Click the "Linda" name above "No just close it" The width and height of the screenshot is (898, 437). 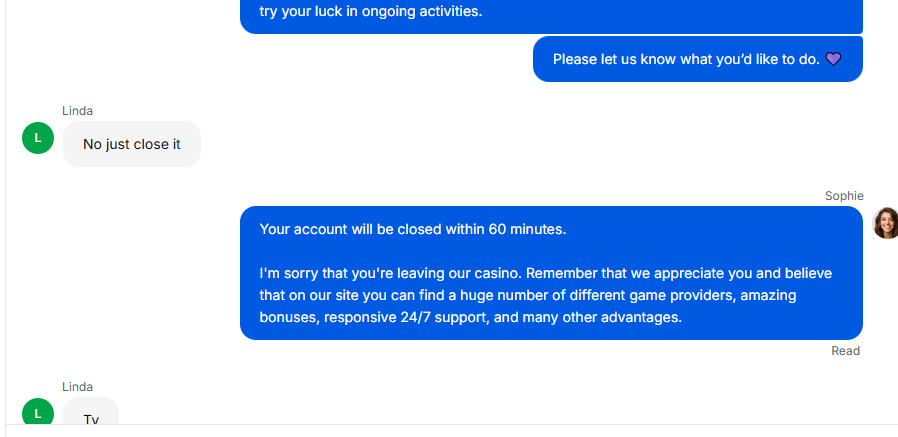[x=77, y=111]
